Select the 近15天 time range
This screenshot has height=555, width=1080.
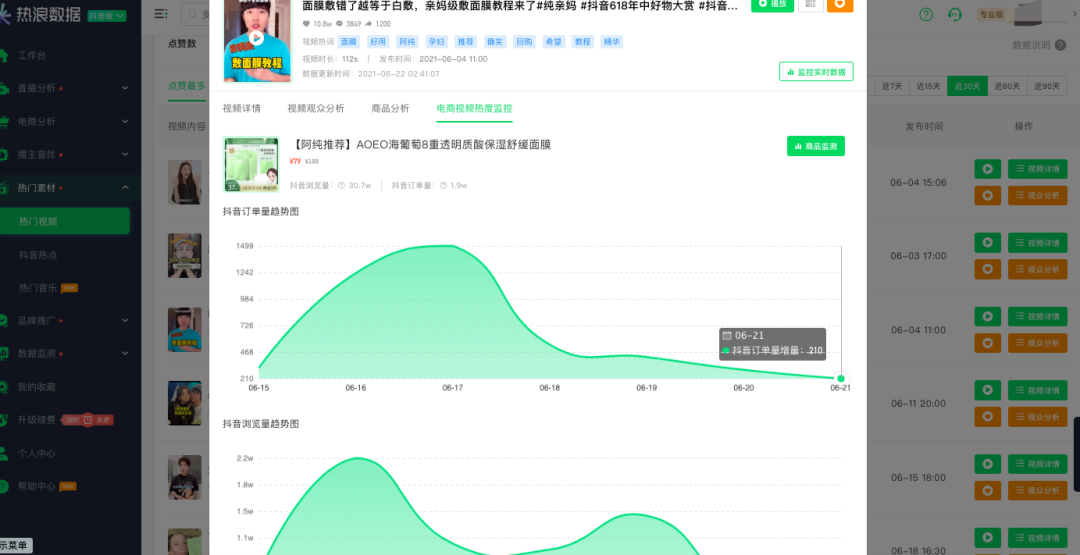coord(928,86)
